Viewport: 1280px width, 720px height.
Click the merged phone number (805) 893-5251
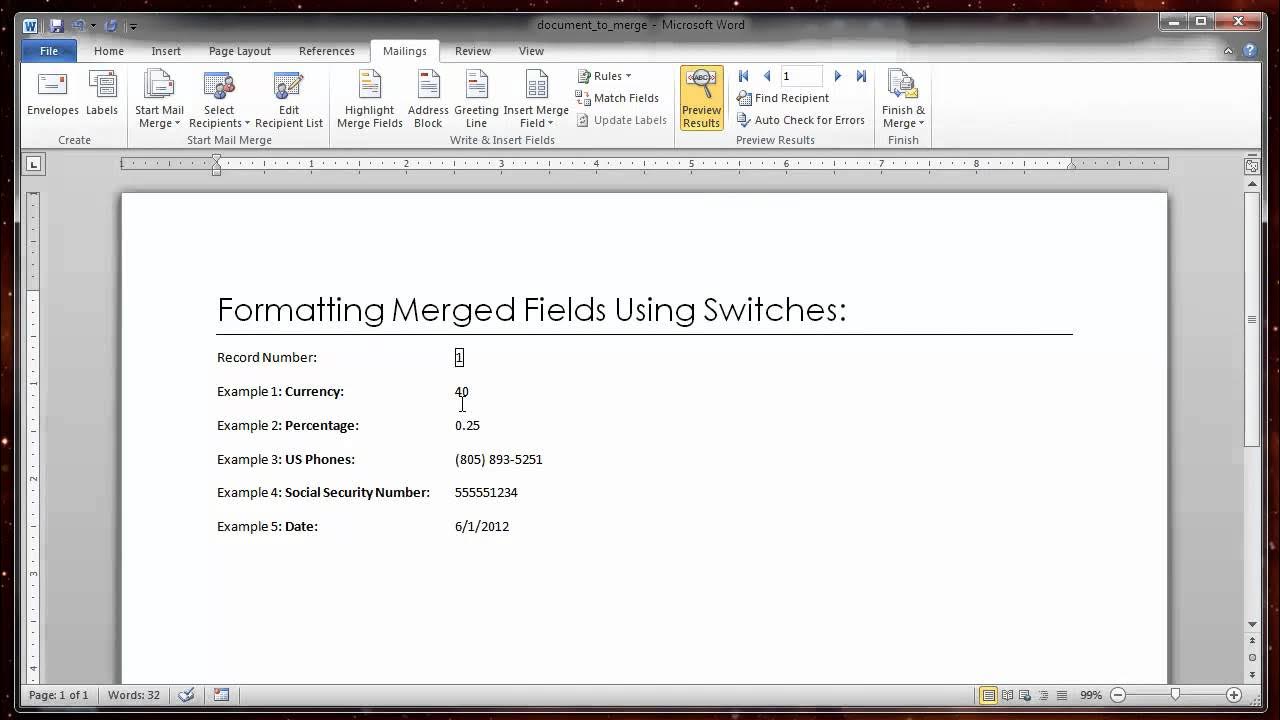point(499,460)
